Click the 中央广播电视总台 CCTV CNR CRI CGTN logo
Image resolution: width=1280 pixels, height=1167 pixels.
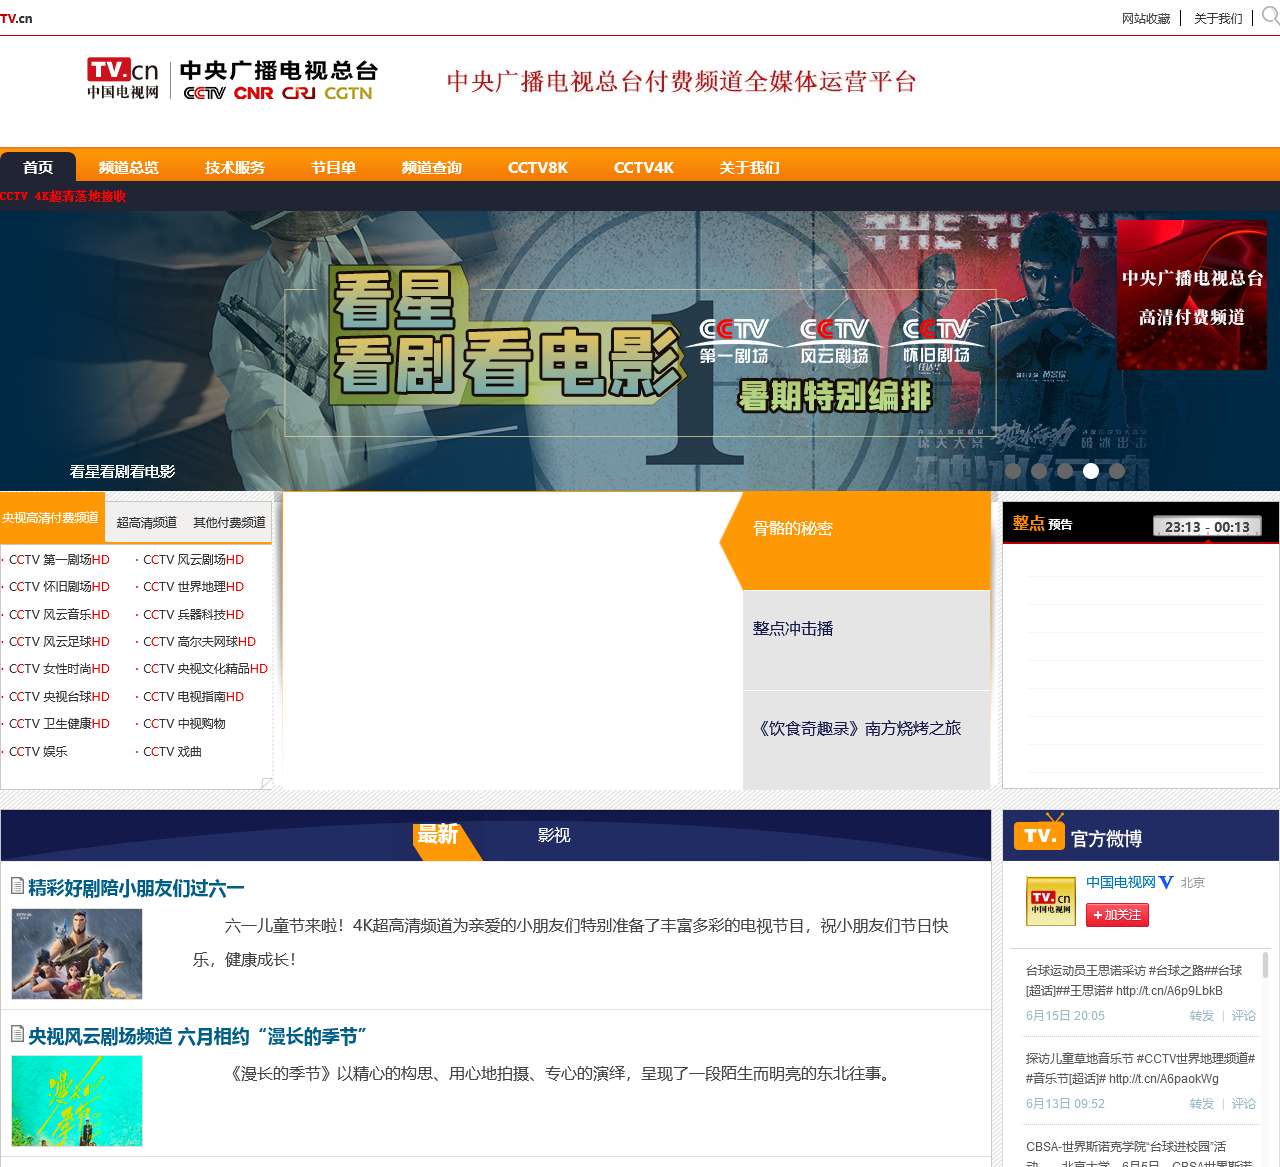279,80
